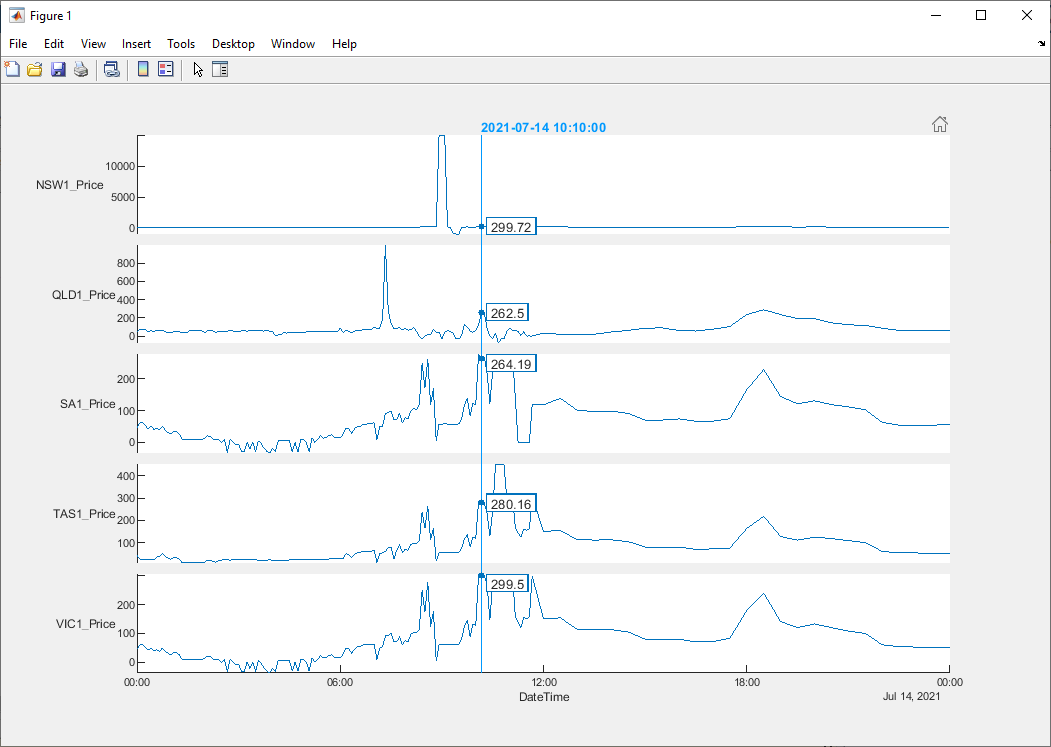Click the QLD1_Price spike peak above 800

[385, 247]
